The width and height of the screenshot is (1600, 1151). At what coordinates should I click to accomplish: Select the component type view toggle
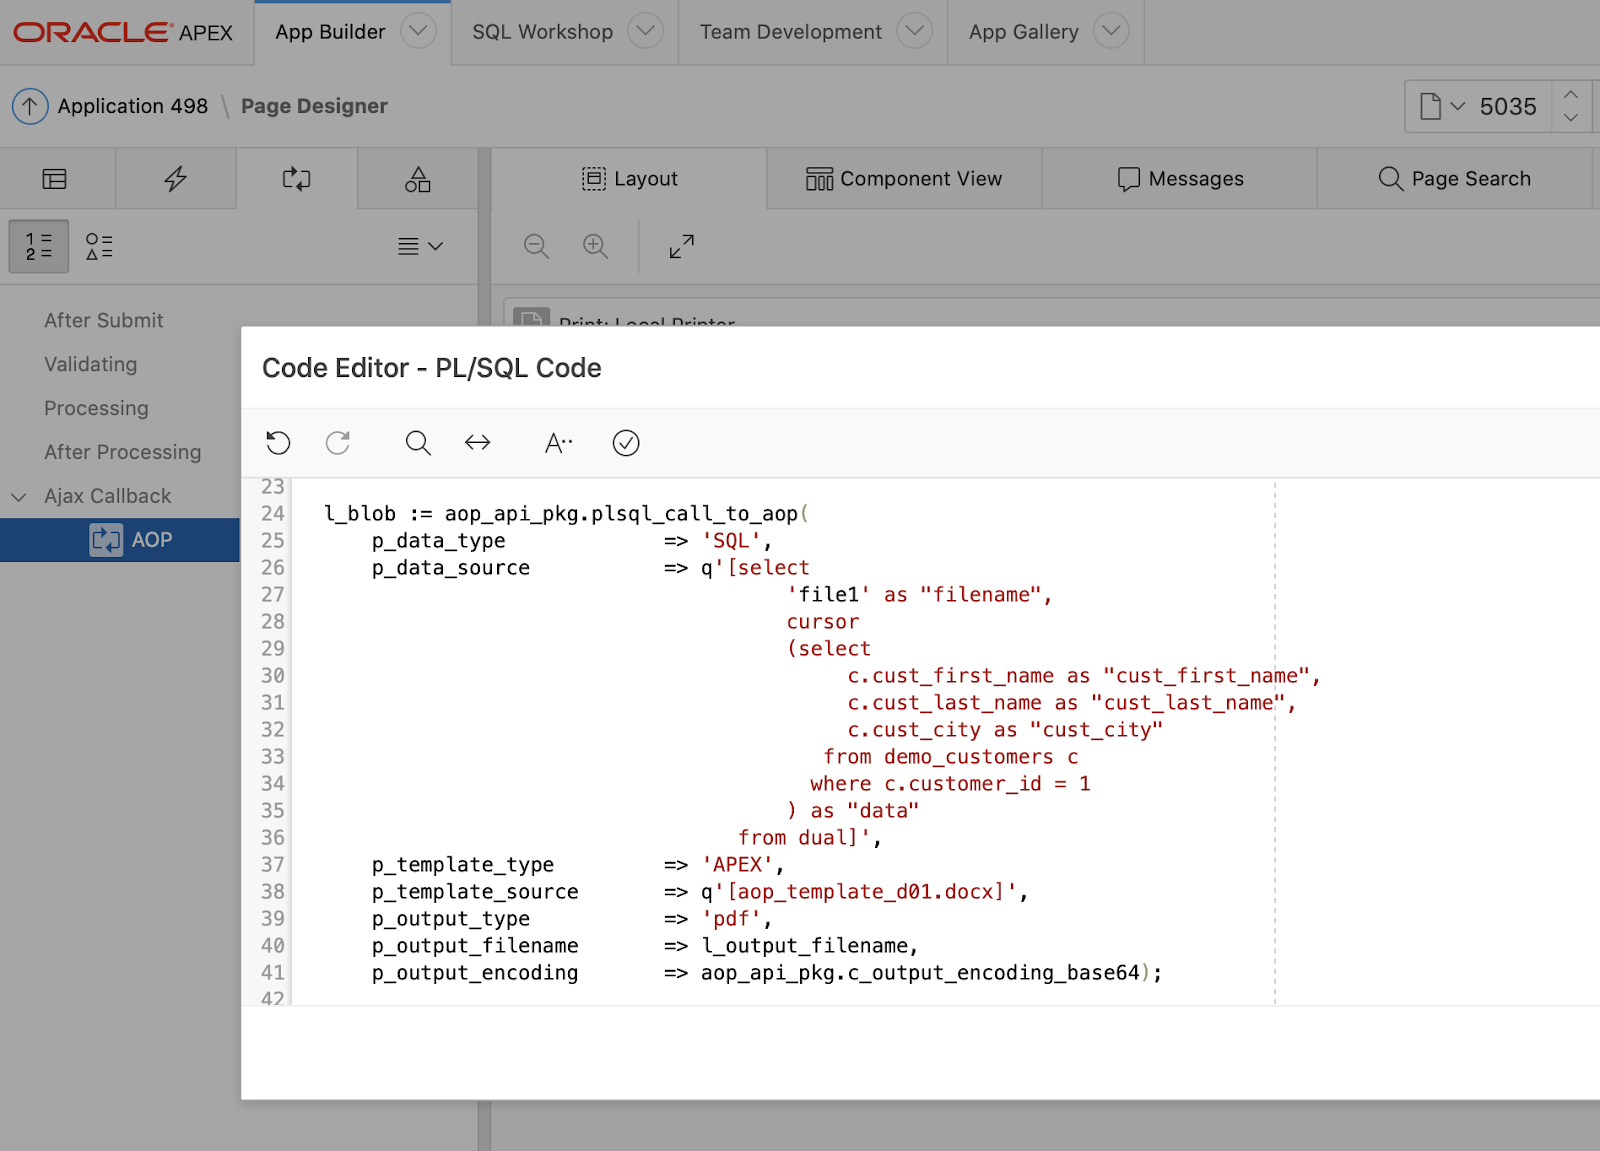coord(99,246)
